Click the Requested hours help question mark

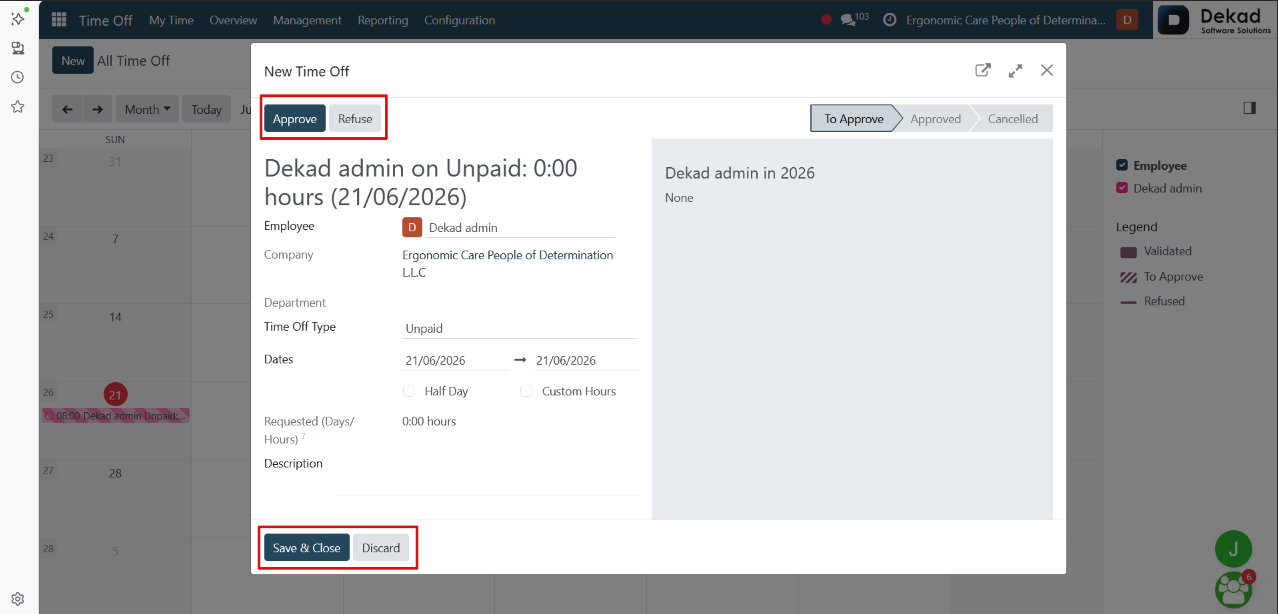[x=303, y=437]
